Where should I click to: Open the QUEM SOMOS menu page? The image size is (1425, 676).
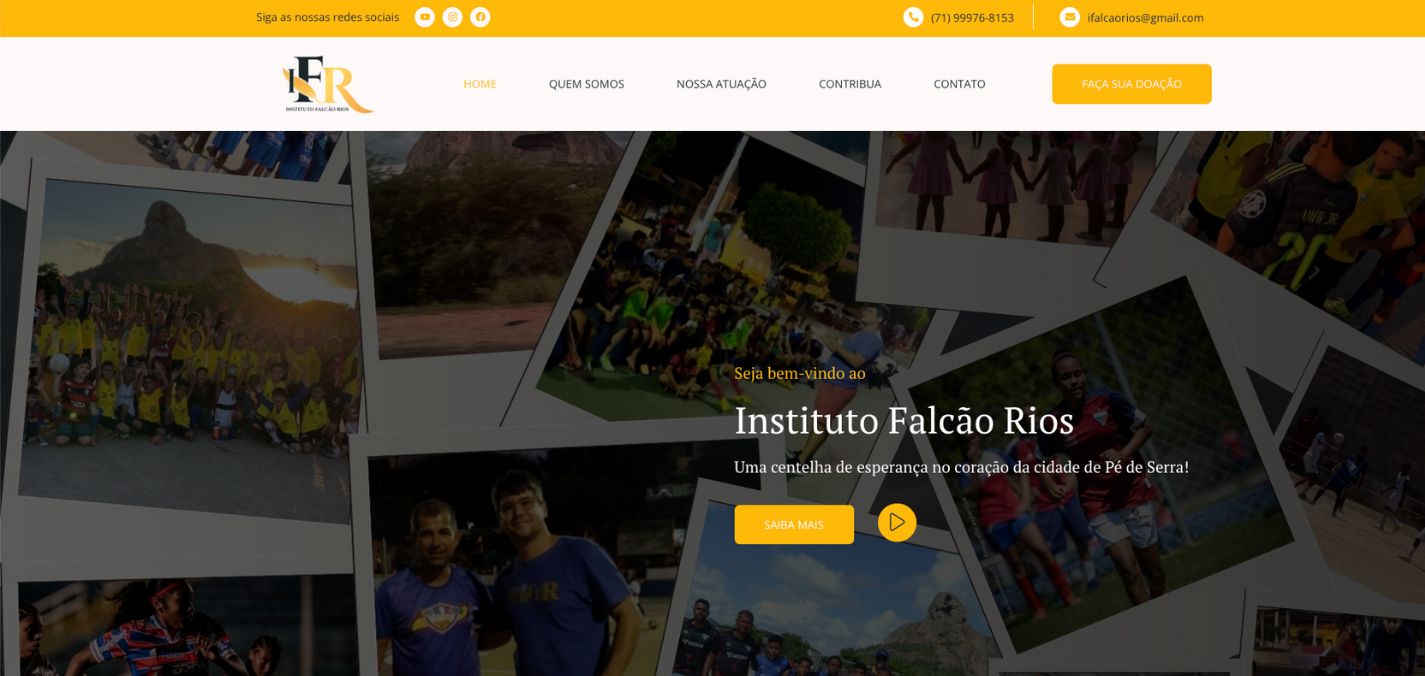tap(586, 84)
